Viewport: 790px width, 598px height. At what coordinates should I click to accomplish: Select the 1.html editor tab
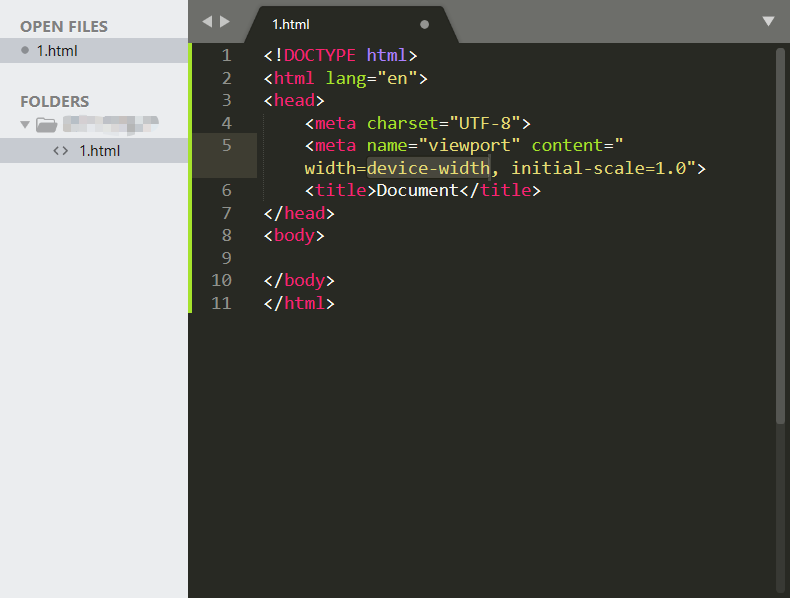click(x=351, y=24)
